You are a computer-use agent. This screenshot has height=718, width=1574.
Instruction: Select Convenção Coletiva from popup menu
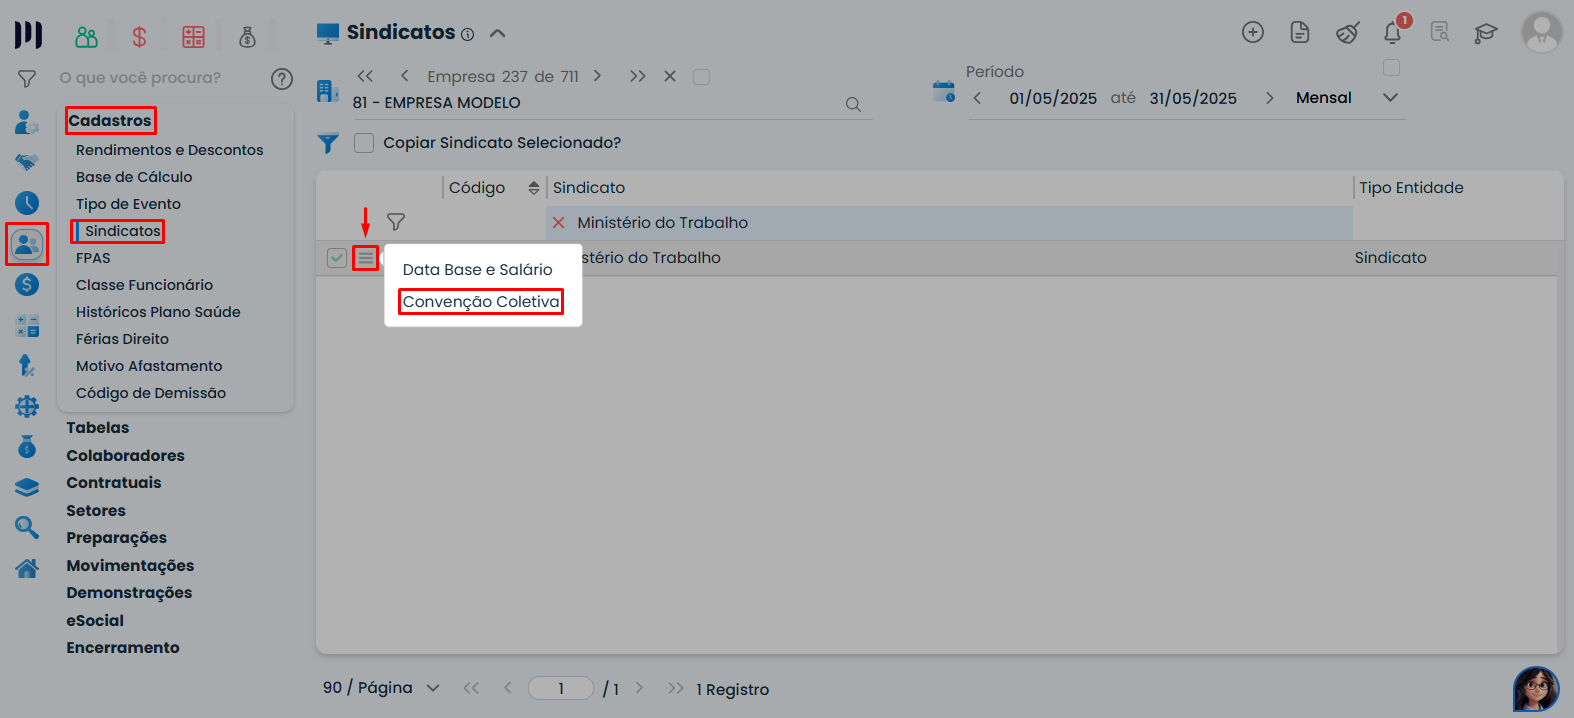481,302
